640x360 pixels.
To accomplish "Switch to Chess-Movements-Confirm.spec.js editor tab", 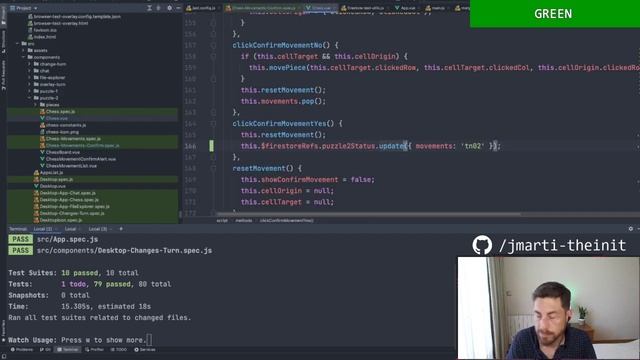I will point(263,8).
